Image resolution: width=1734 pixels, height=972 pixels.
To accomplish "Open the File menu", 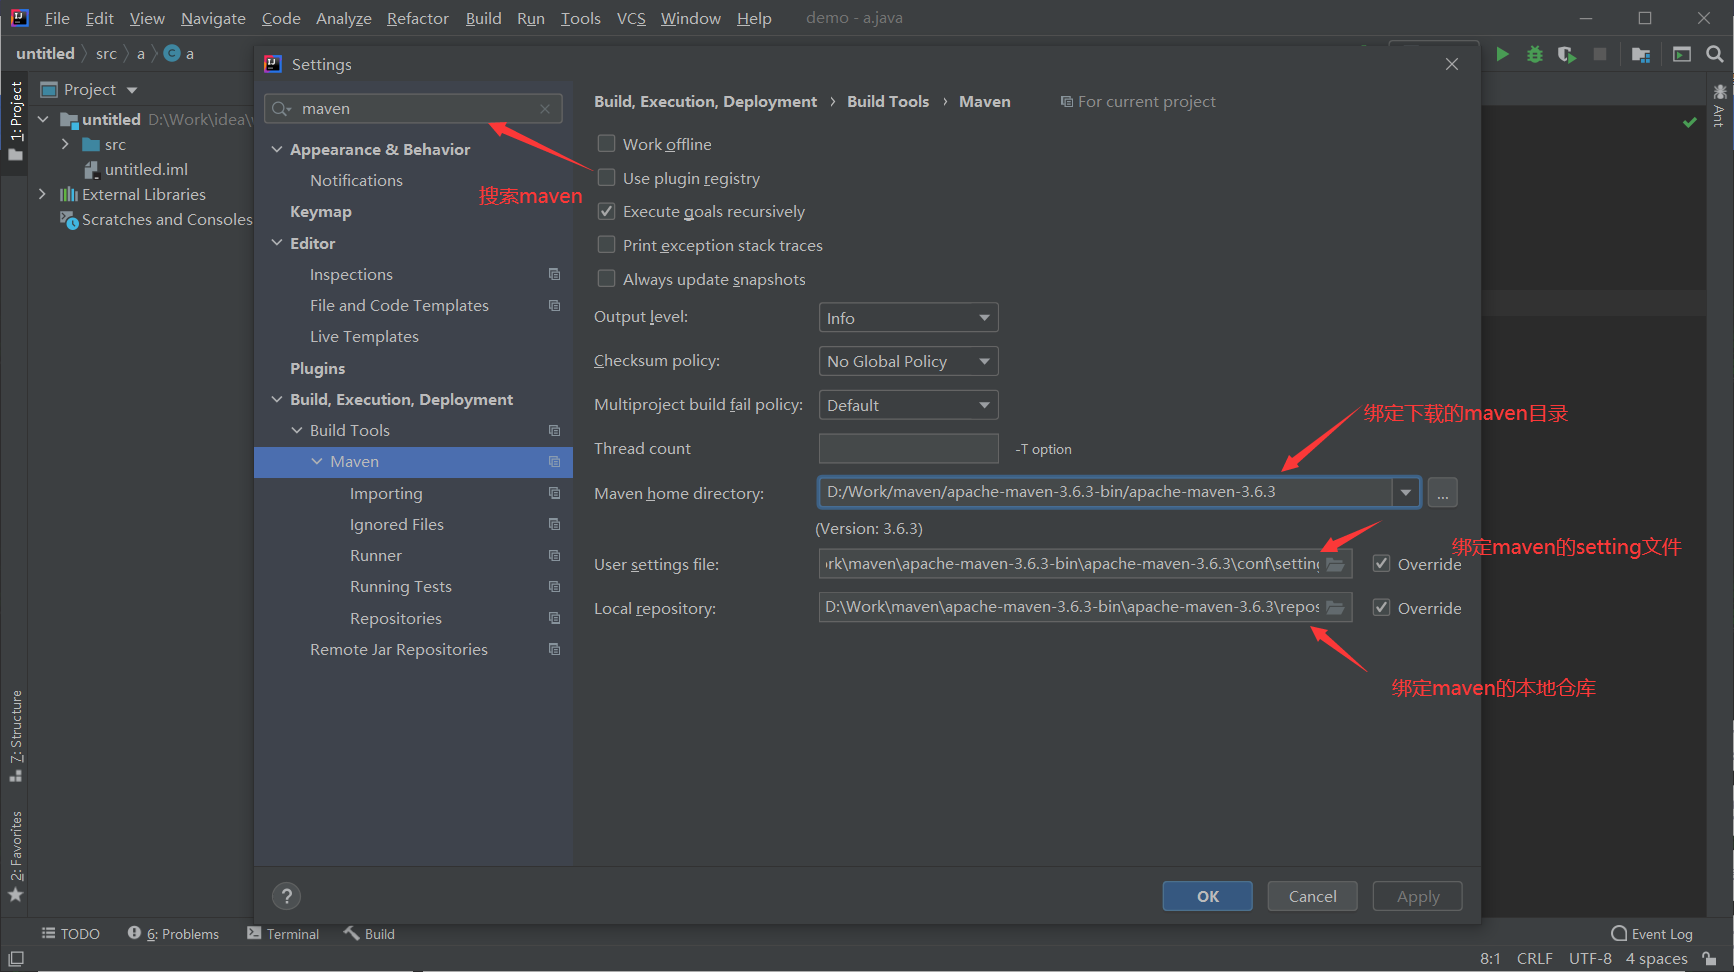I will tap(57, 18).
